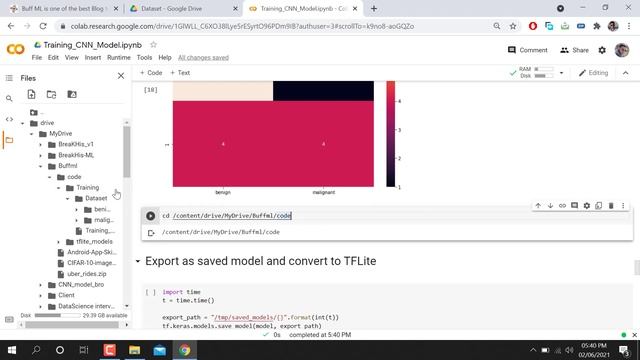Open File Explorer from taskbar

click(135, 350)
